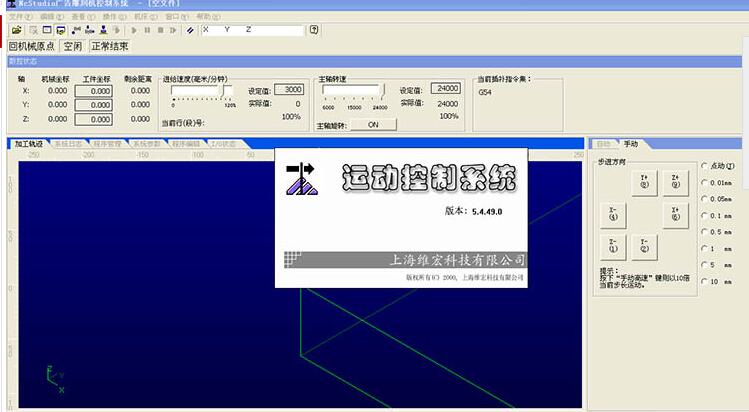Click the Z- (1) jog button
749x412 pixels.
coord(613,247)
